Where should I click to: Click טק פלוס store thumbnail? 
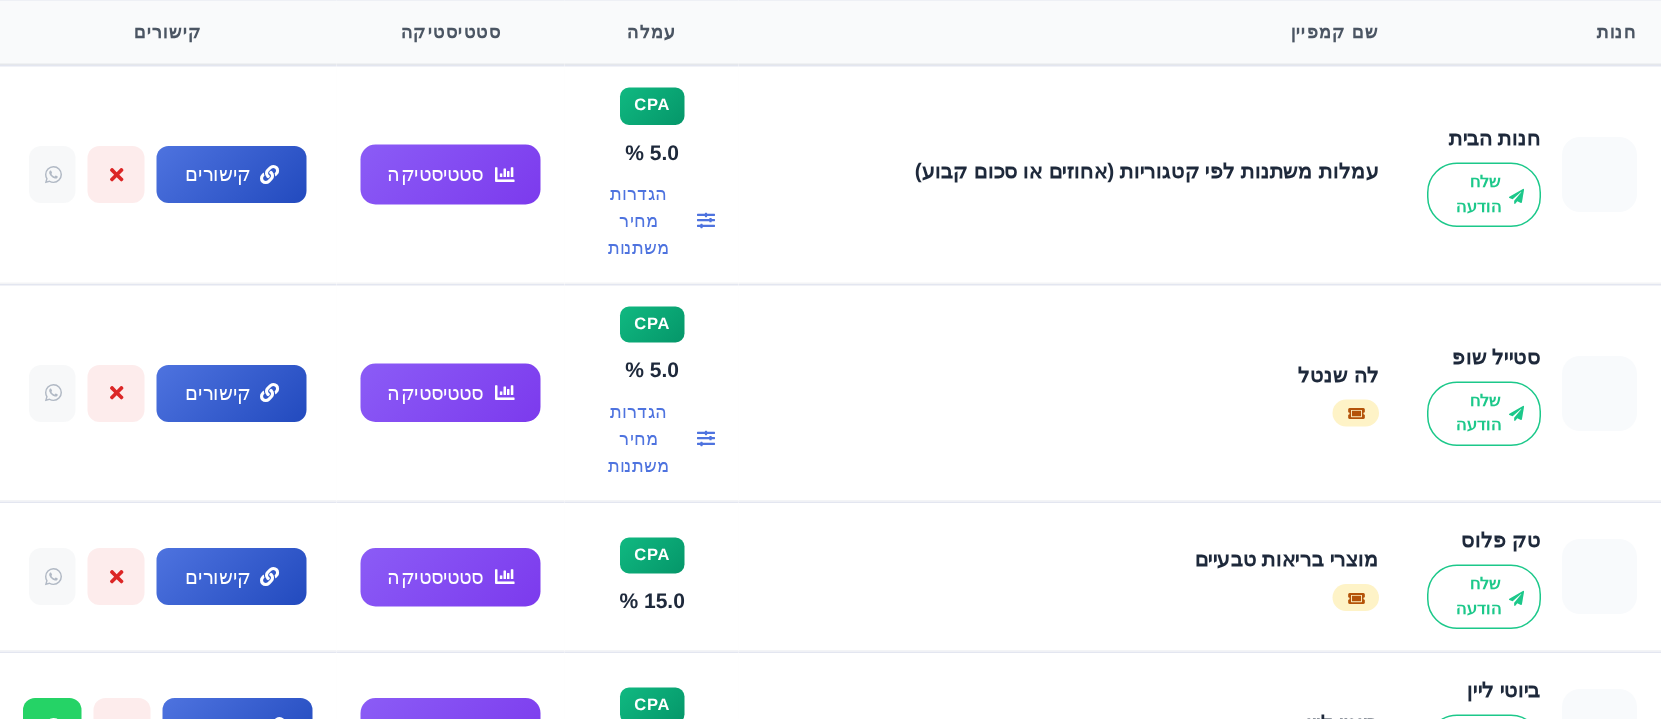[1599, 577]
